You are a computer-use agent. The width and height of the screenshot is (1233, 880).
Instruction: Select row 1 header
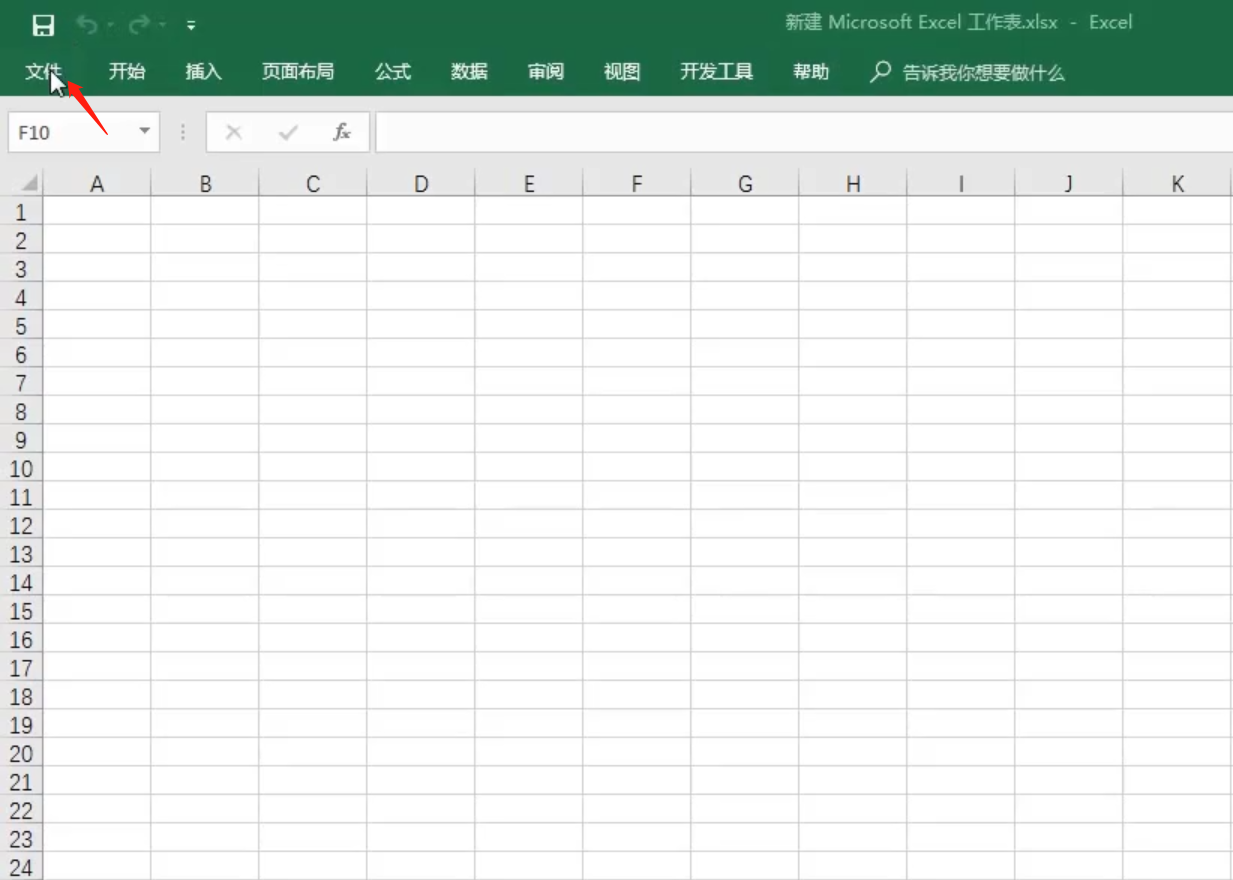(21, 211)
